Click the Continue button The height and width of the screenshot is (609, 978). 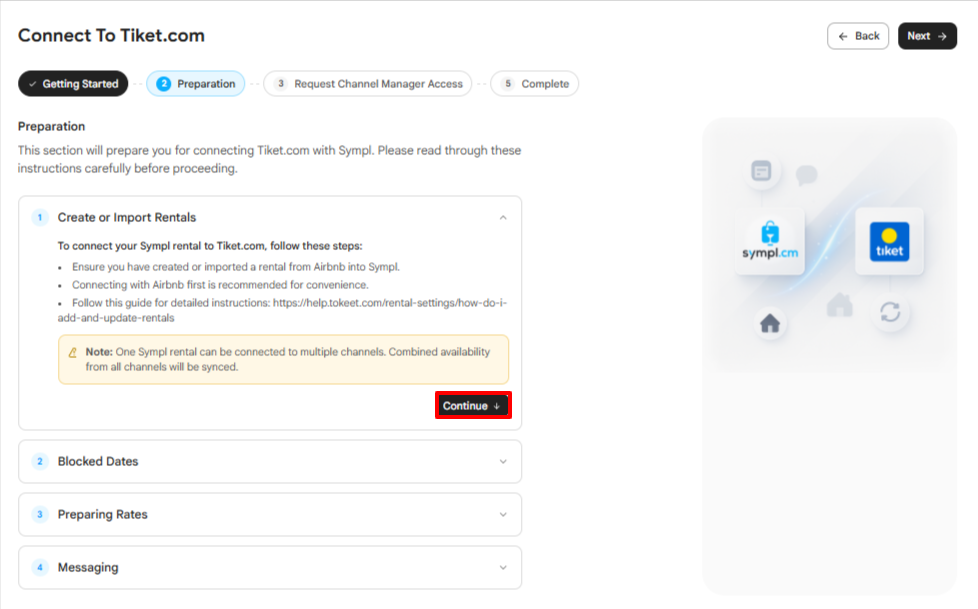[x=473, y=406]
